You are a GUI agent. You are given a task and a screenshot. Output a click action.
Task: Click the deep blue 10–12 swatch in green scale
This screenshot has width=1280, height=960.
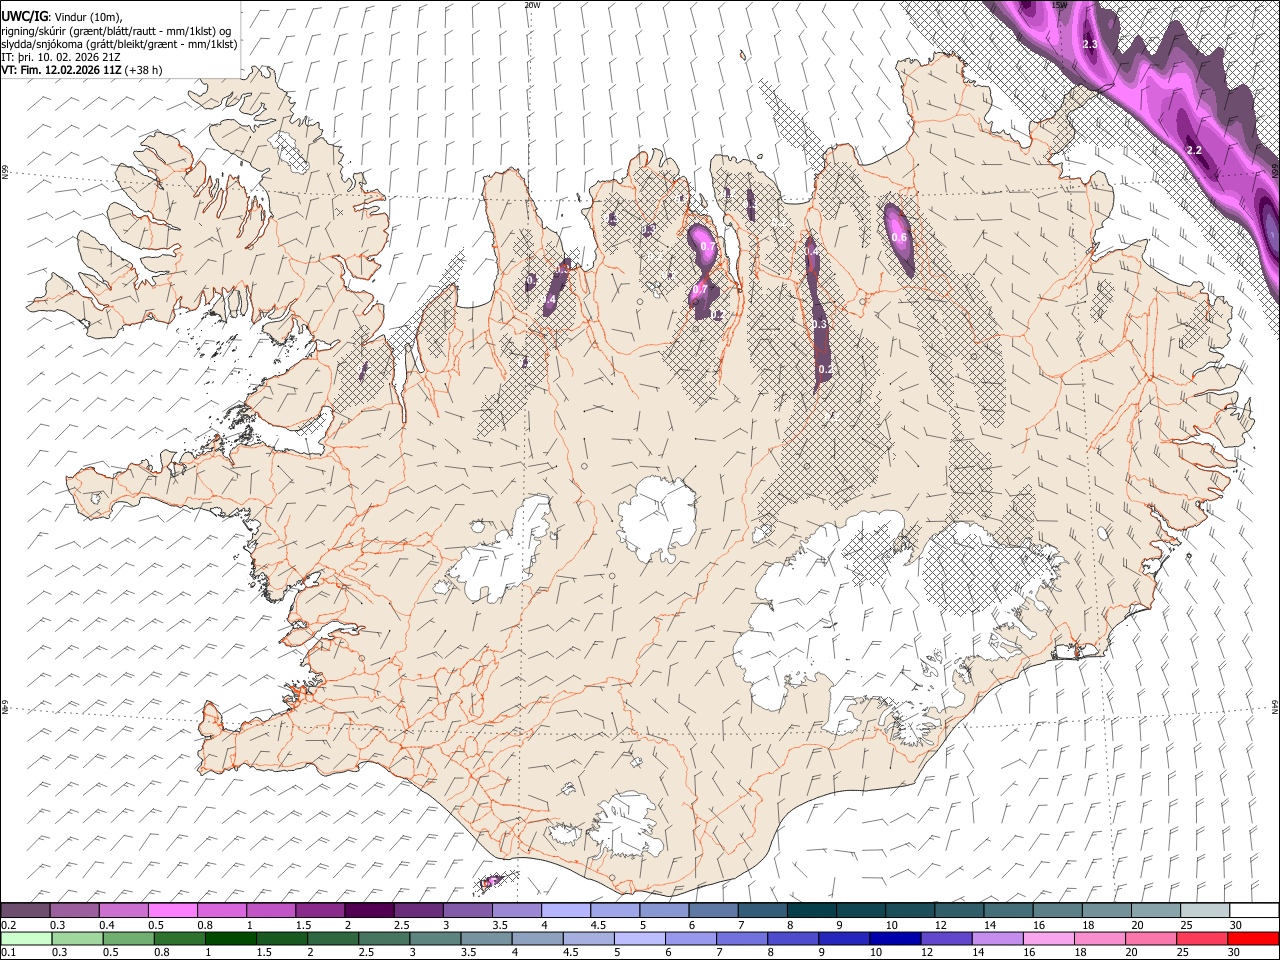pos(895,938)
